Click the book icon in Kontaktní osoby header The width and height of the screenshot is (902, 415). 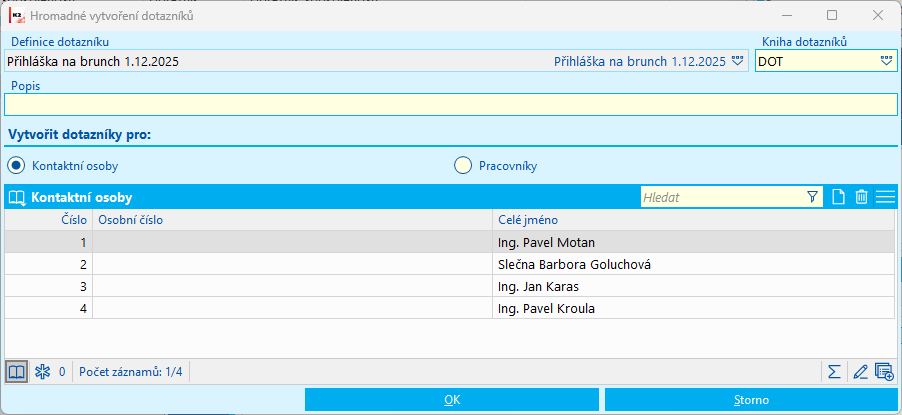click(17, 198)
